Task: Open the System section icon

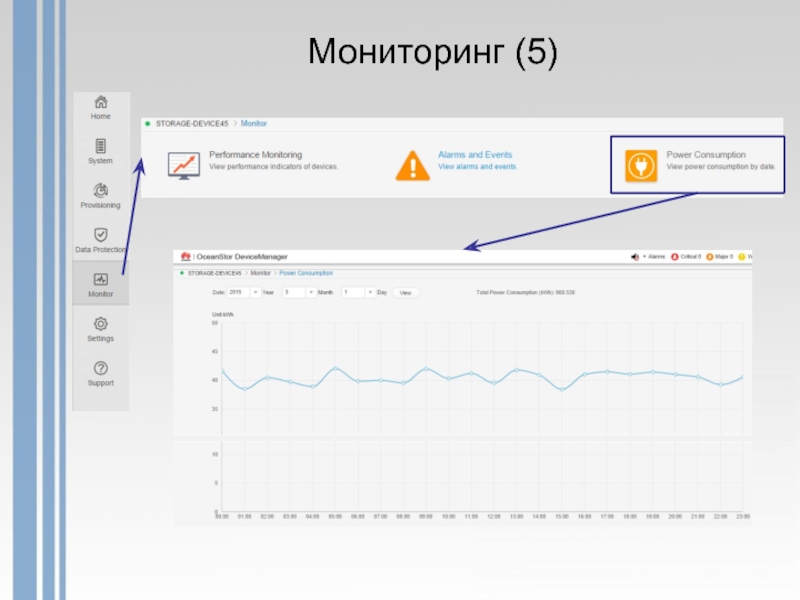Action: (101, 146)
